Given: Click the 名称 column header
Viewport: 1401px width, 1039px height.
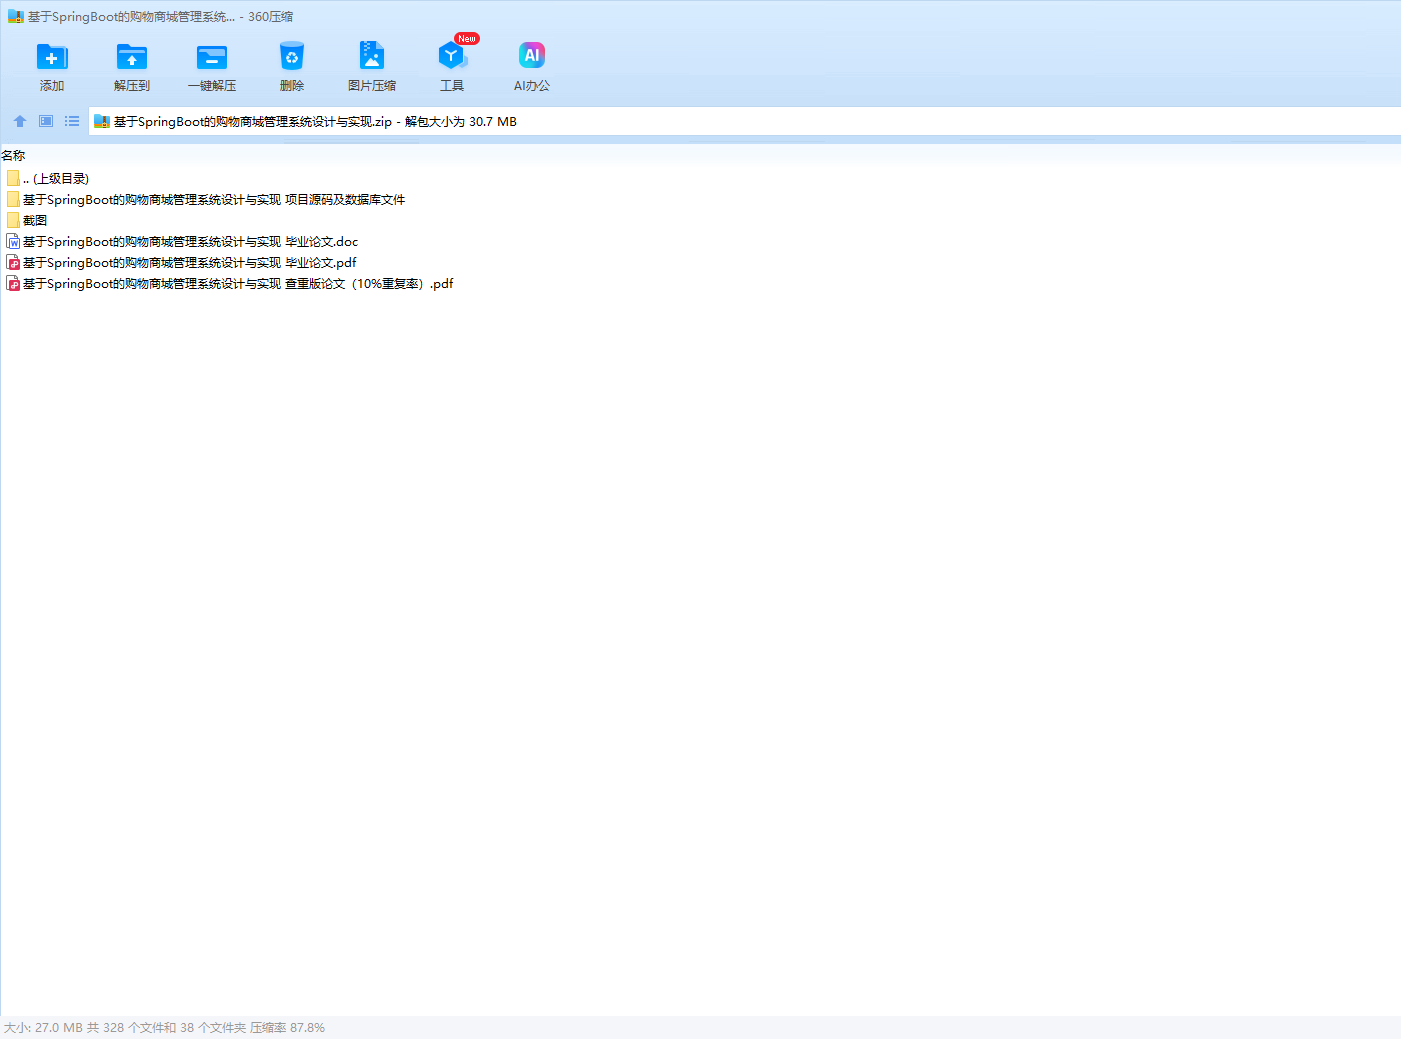Looking at the screenshot, I should (13, 156).
